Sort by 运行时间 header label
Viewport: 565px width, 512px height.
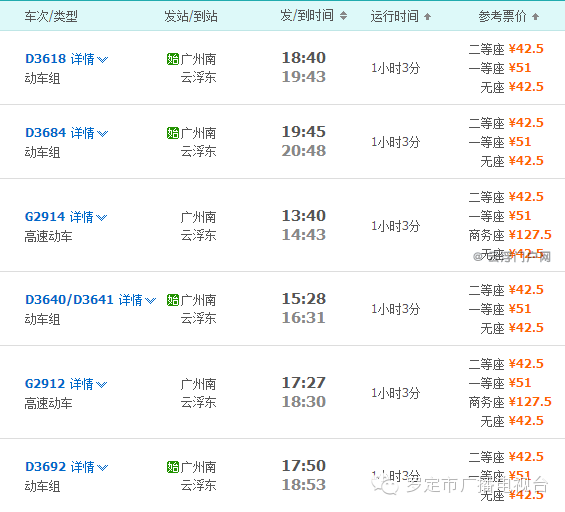coord(395,16)
